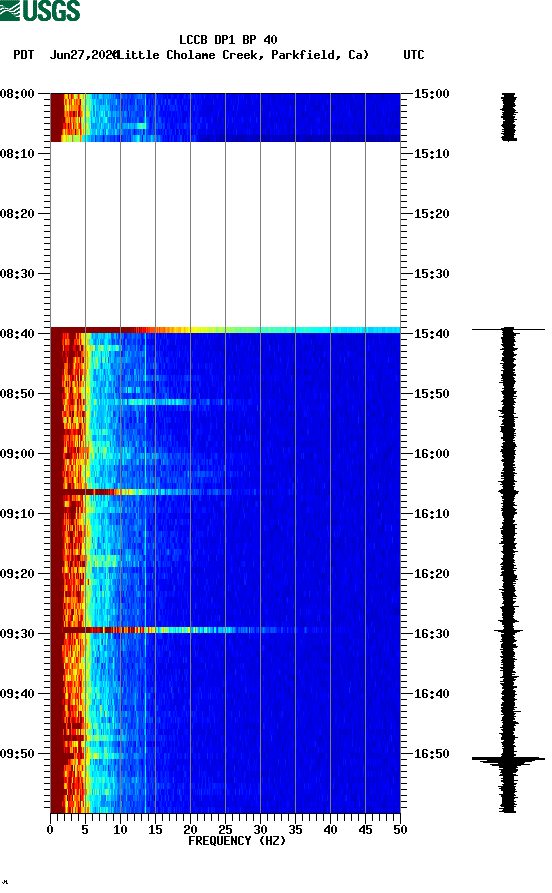Click the '15:30' UTC time label
This screenshot has width=552, height=893.
(431, 273)
